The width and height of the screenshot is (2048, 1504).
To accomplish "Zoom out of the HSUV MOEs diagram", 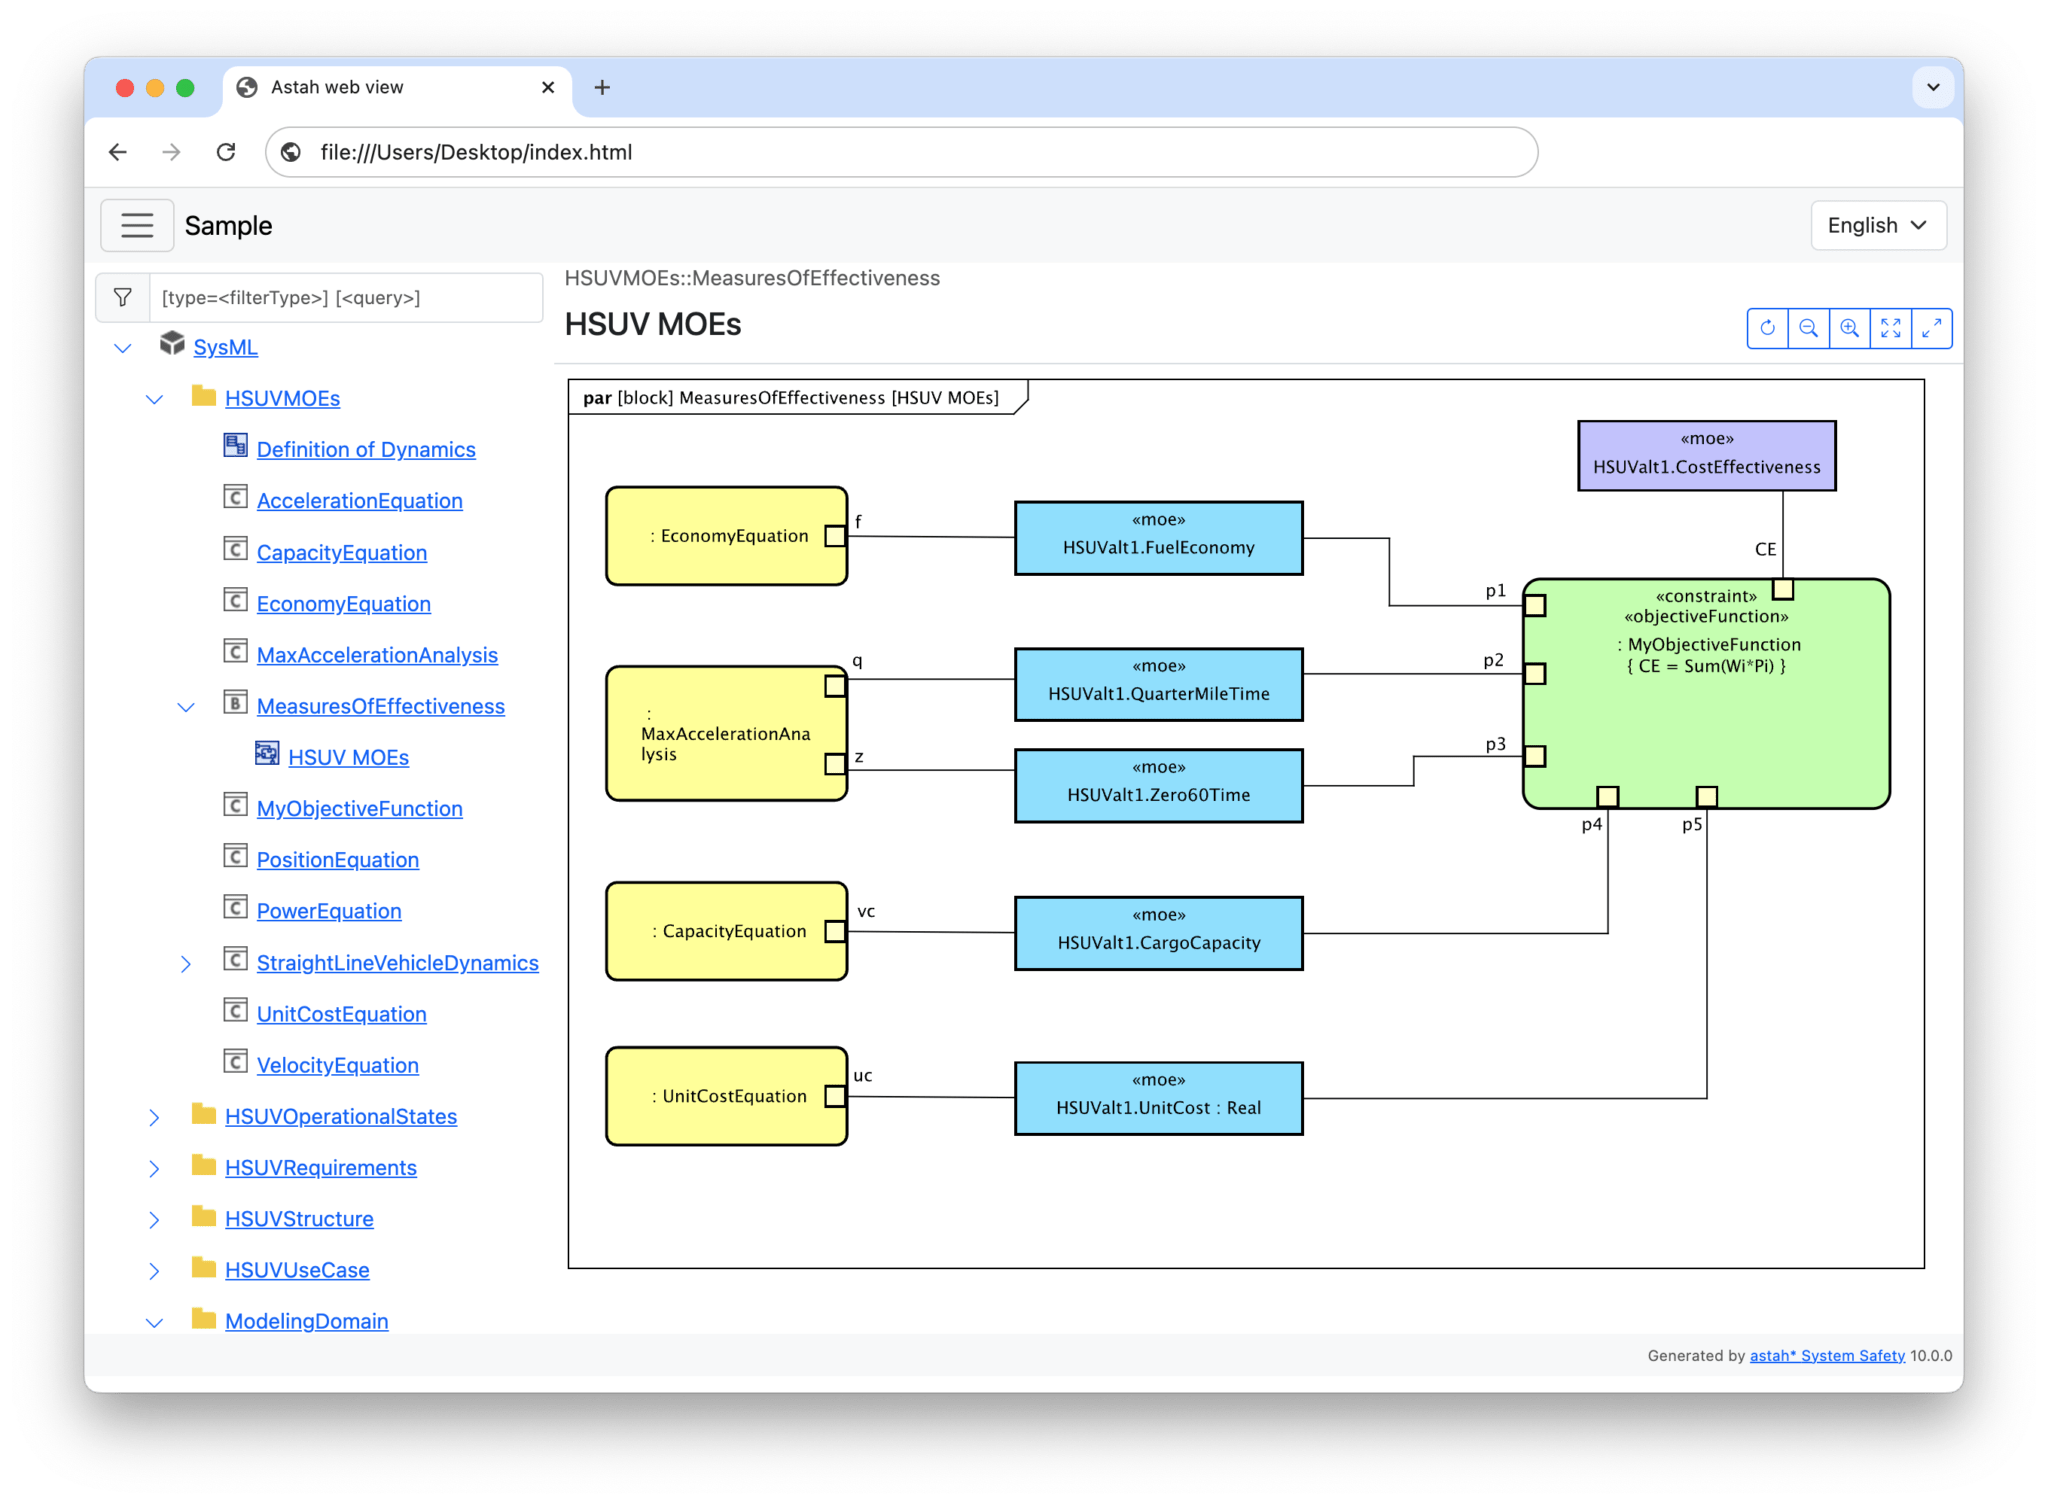I will coord(1809,328).
